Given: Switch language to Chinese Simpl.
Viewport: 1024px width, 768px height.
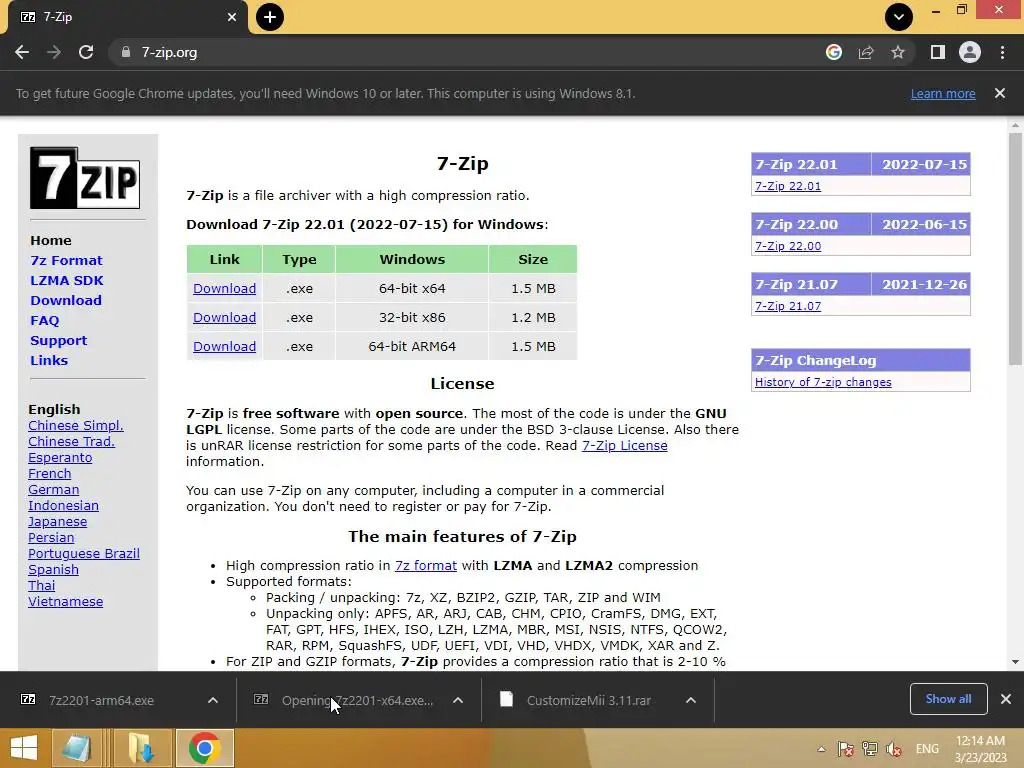Looking at the screenshot, I should tap(76, 426).
